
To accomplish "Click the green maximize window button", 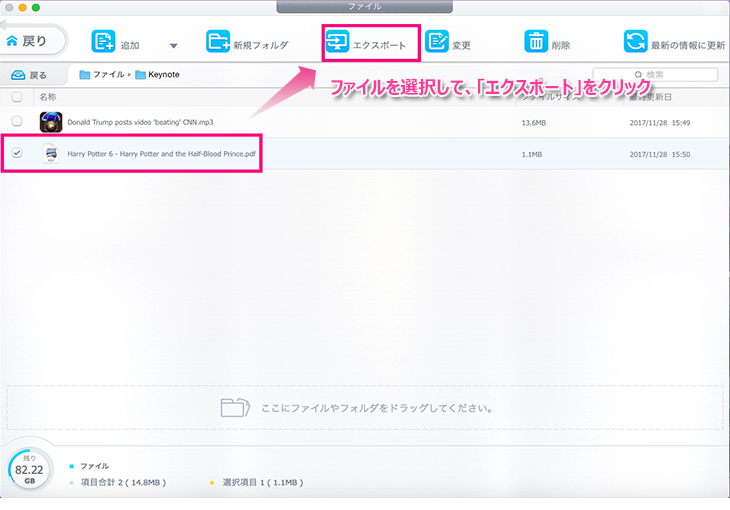I will pos(36,7).
